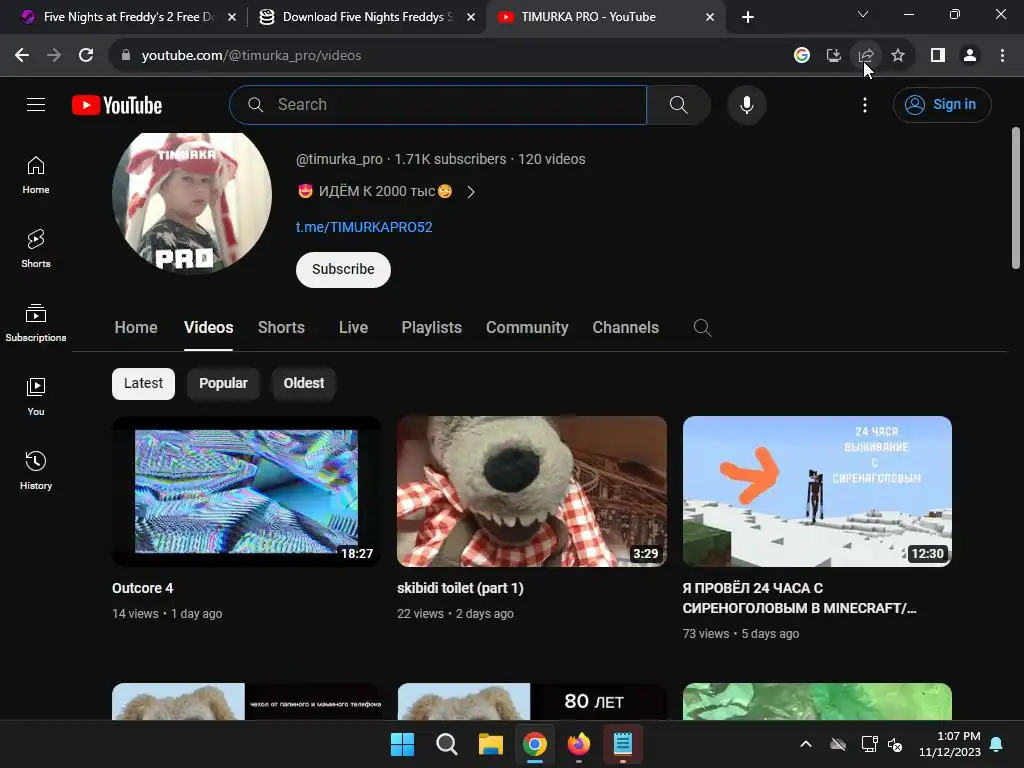1024x768 pixels.
Task: Open the YouTube hamburger guide menu
Action: point(36,104)
